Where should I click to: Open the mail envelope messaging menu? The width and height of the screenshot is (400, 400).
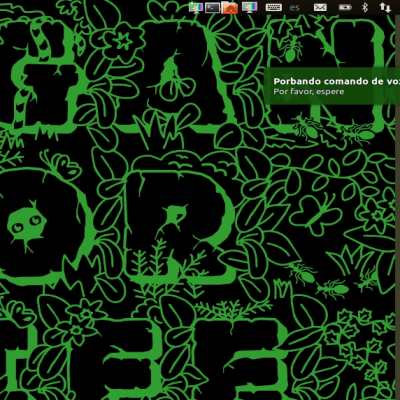tap(320, 7)
